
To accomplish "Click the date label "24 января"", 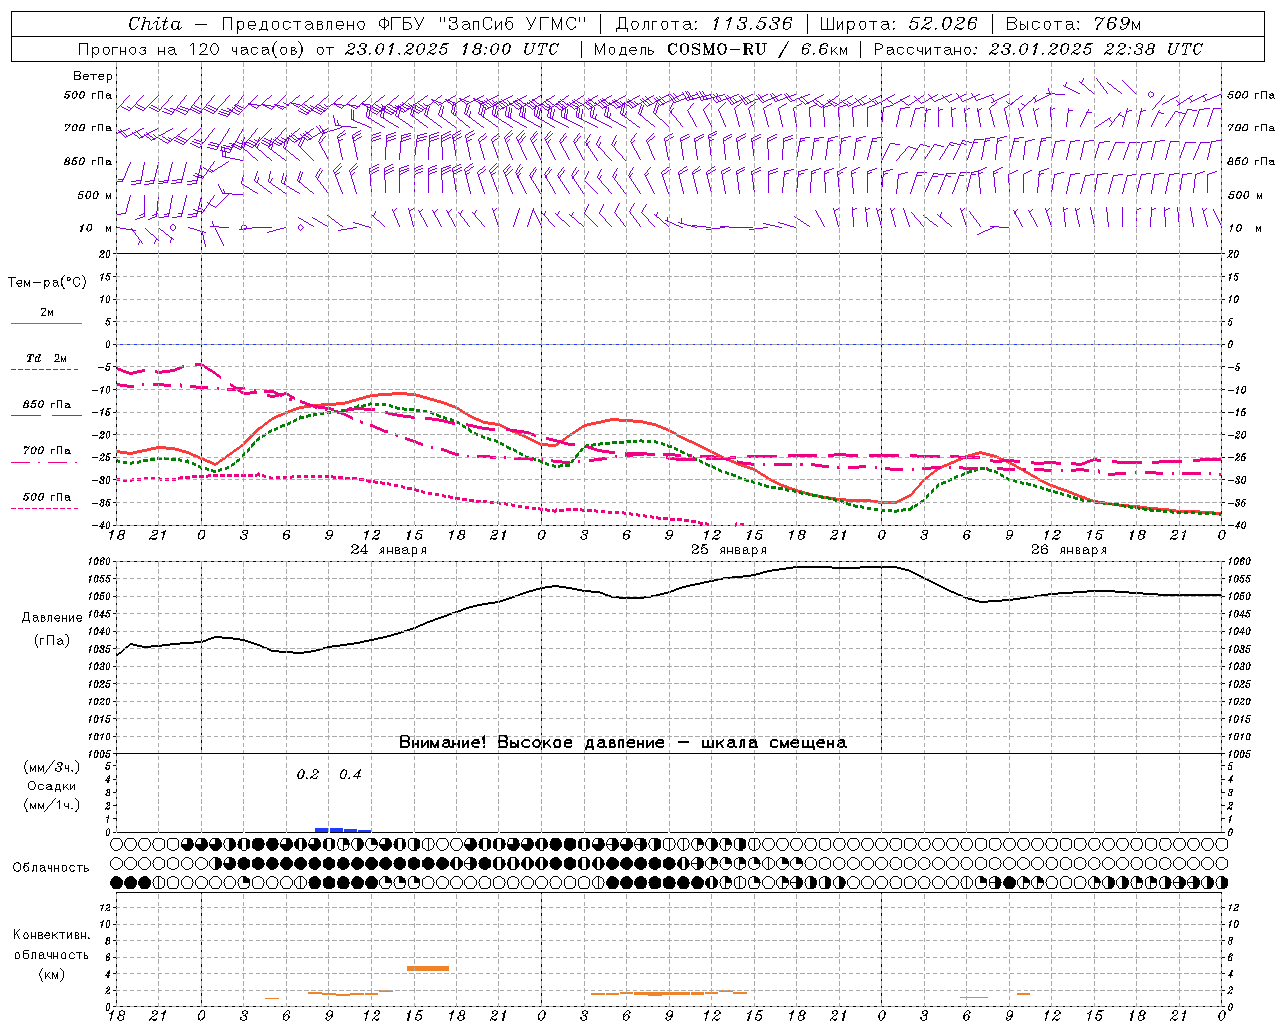I will click(x=388, y=550).
